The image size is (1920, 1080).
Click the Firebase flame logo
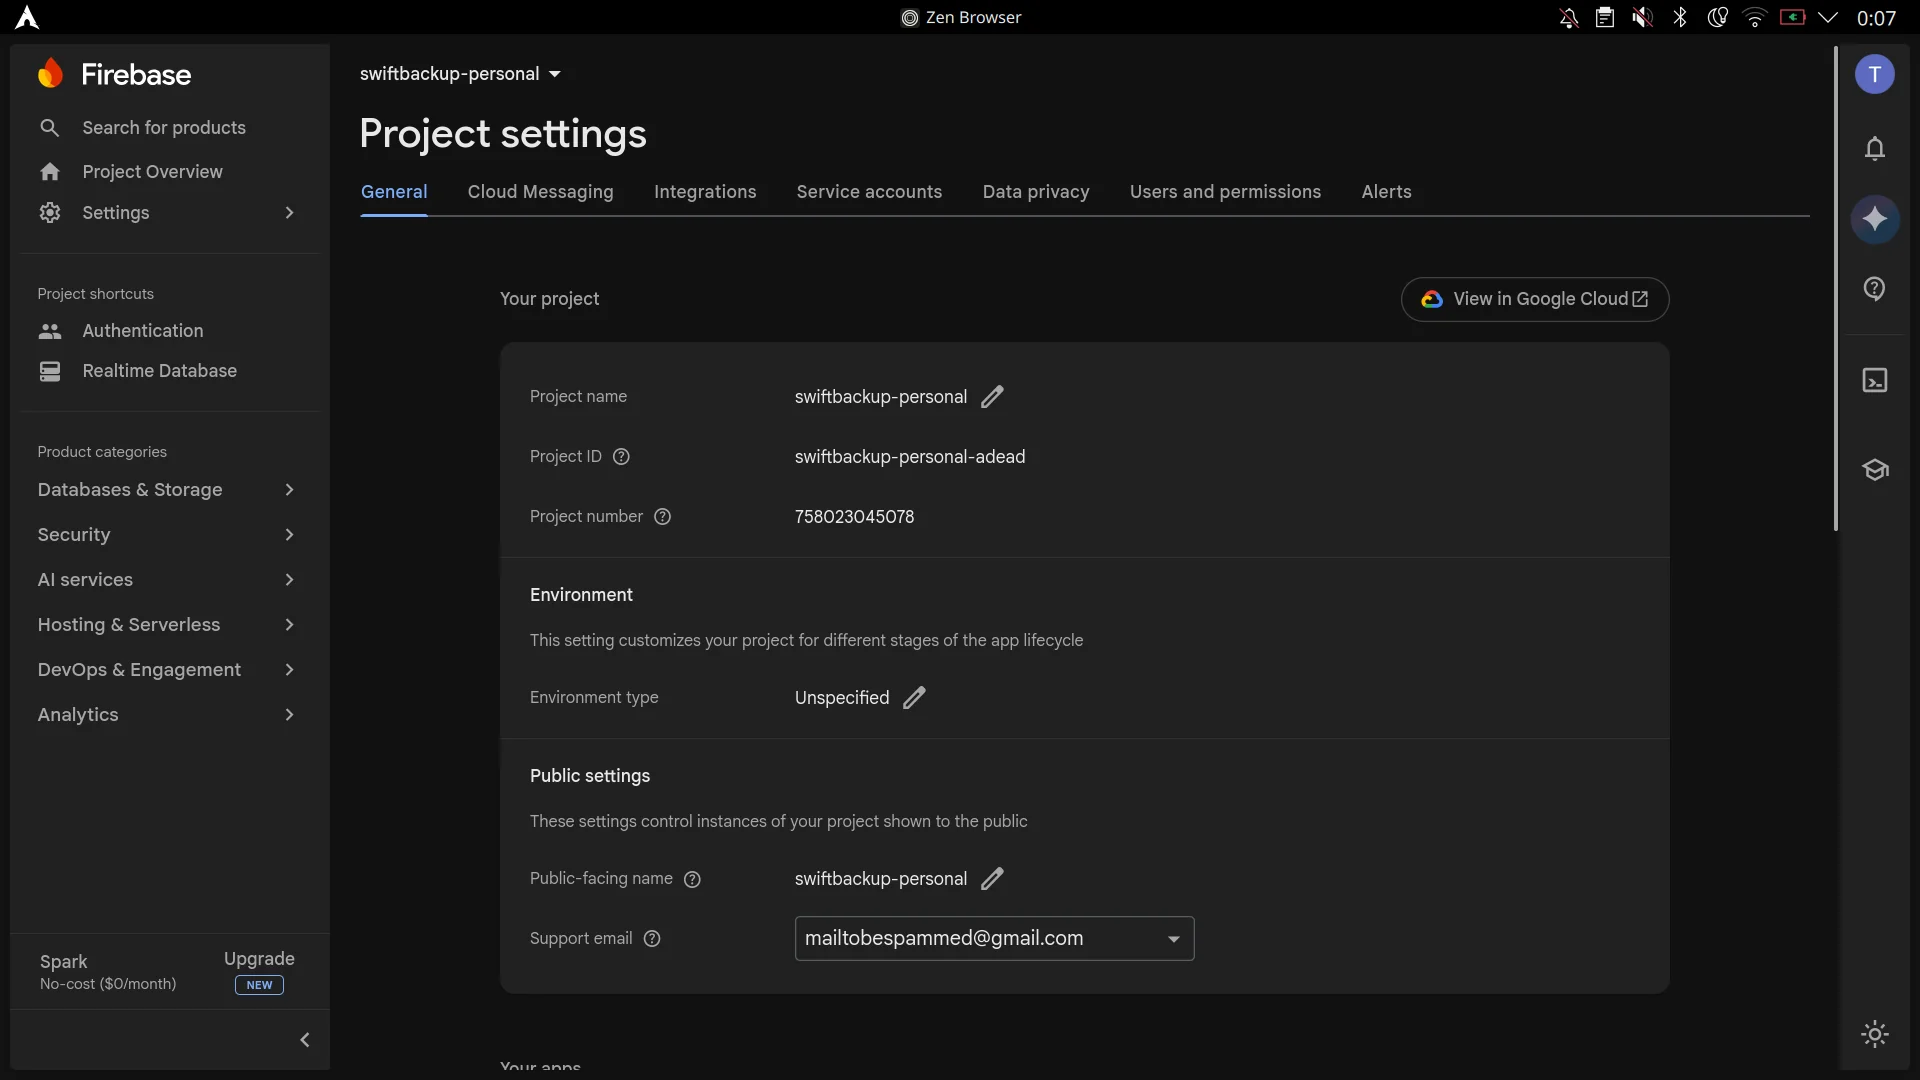50,74
